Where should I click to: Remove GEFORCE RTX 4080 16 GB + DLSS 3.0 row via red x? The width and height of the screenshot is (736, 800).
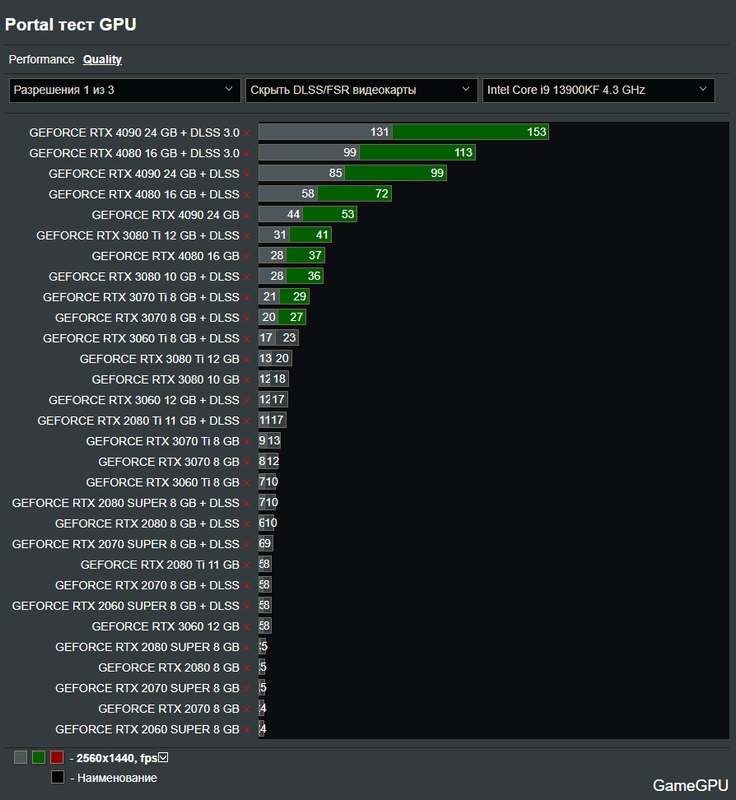247,154
